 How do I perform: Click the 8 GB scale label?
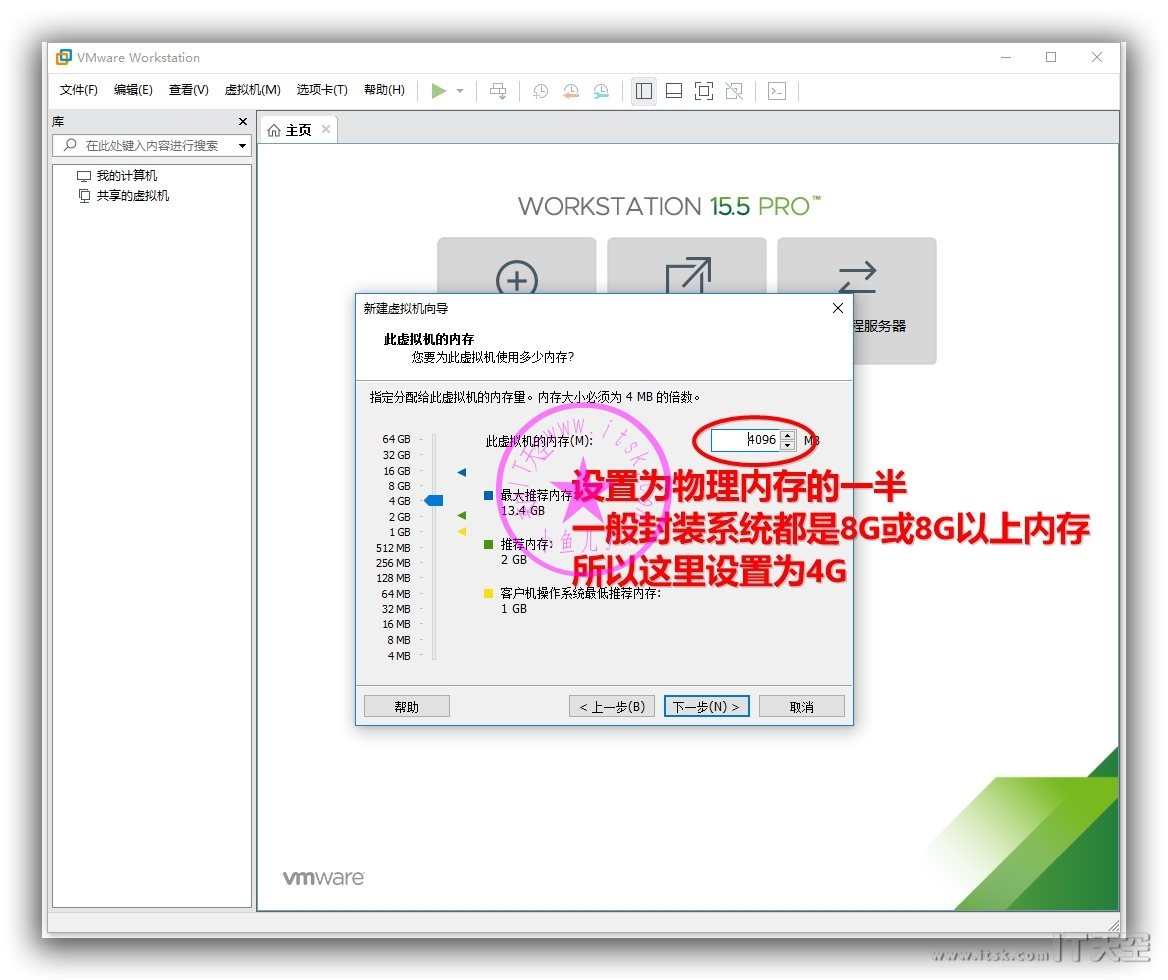tap(399, 486)
